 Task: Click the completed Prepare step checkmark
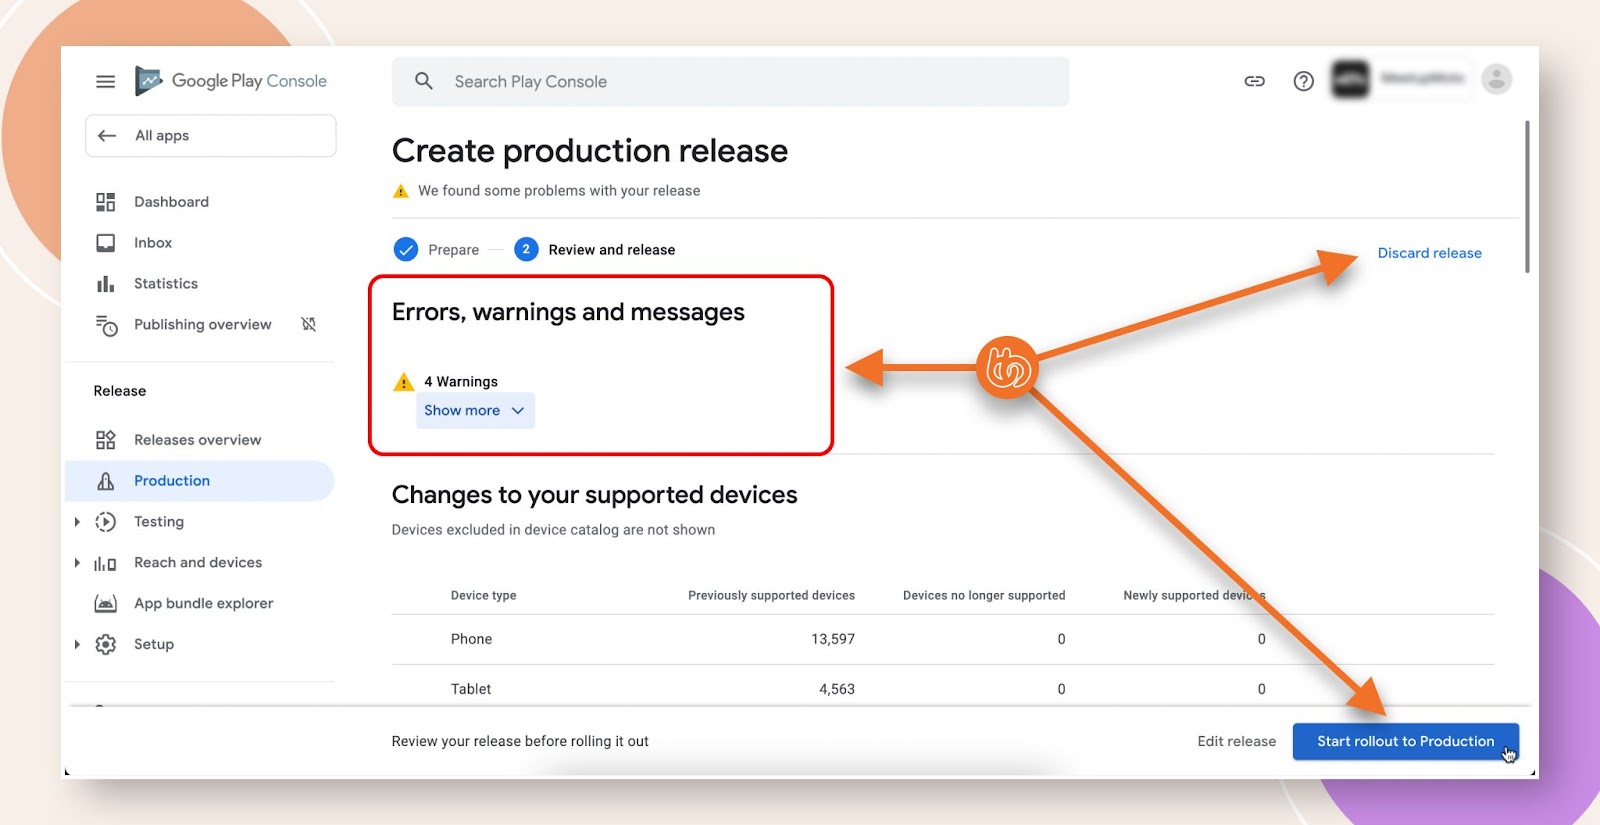click(405, 250)
